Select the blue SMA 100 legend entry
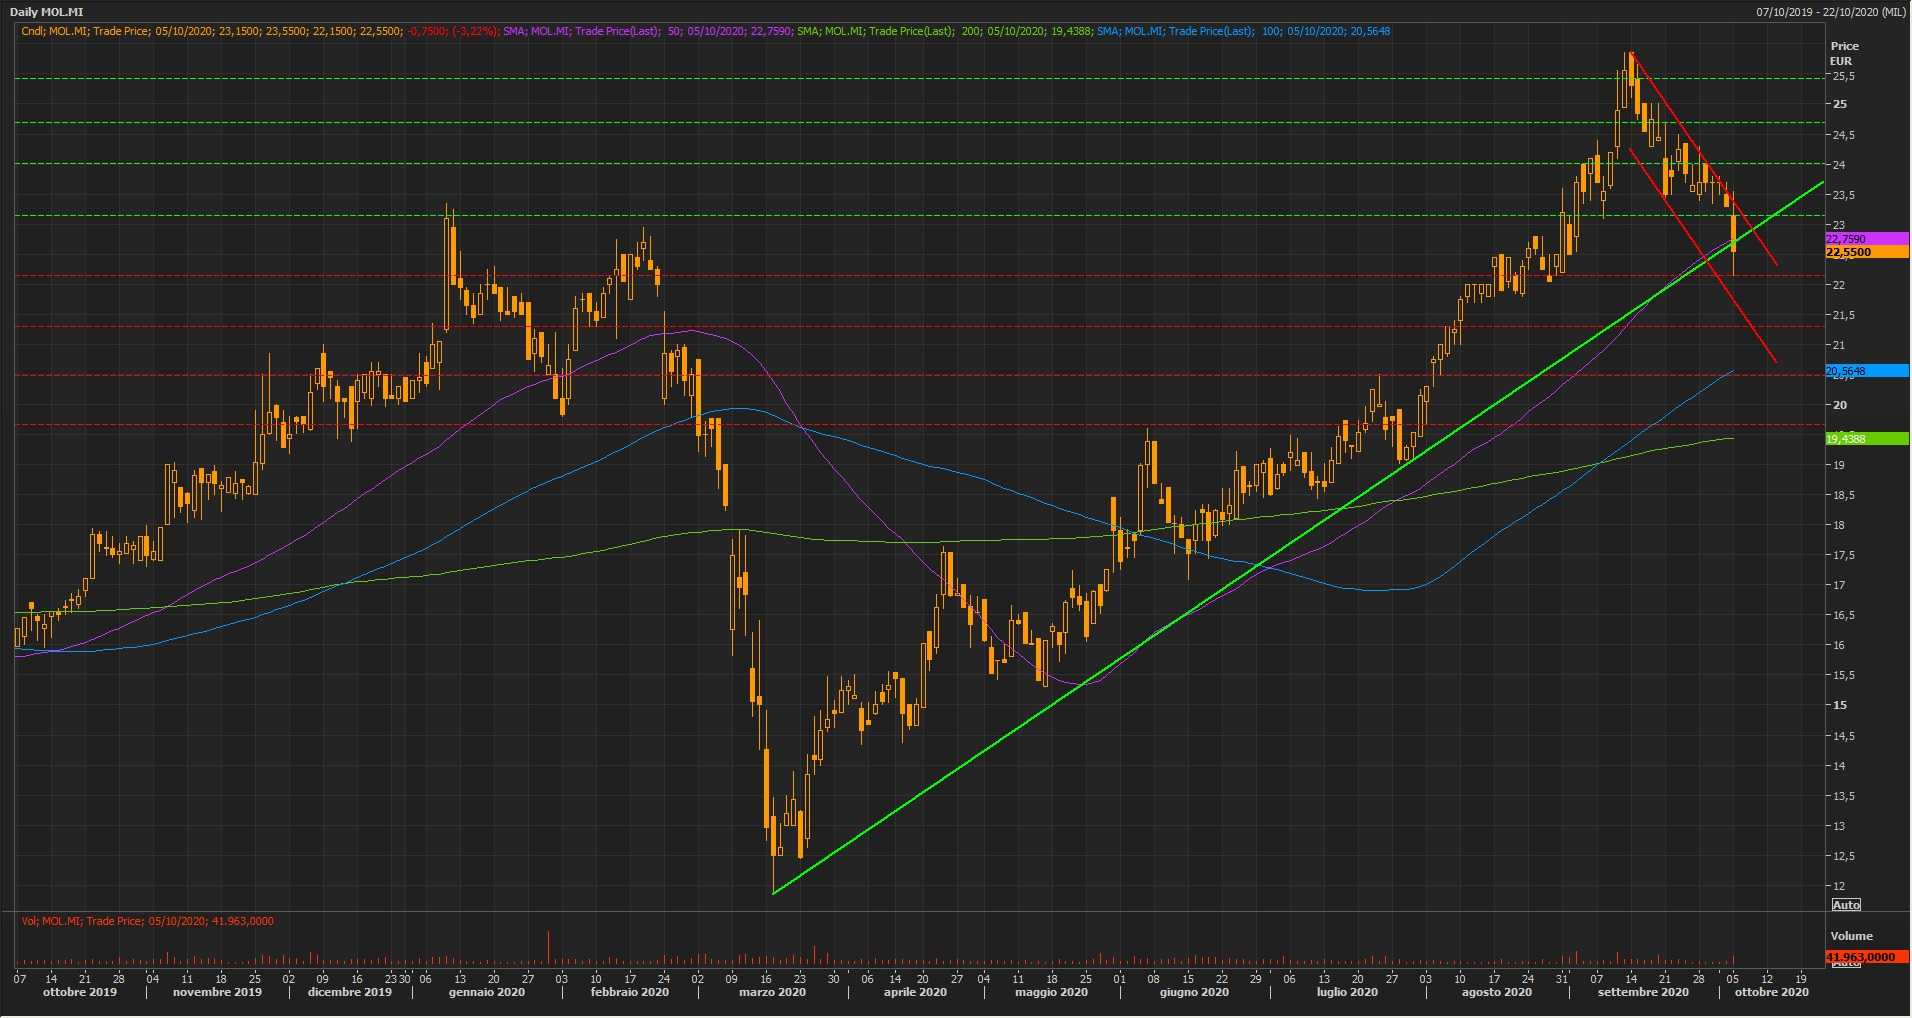1912x1018 pixels. (1243, 32)
